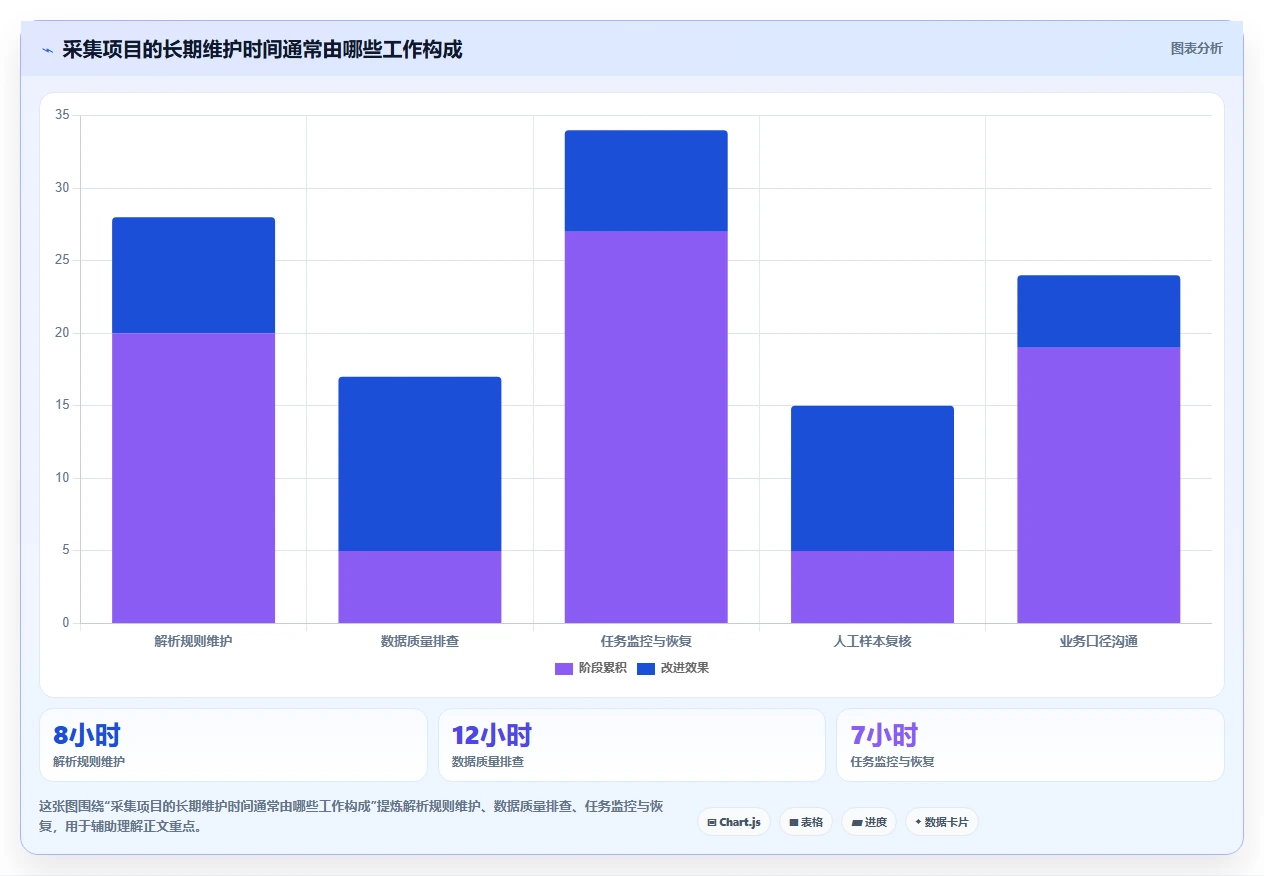Screen dimensions: 1264x876
Task: Click the purple segment of 数据质量排查 bar
Action: (420, 587)
